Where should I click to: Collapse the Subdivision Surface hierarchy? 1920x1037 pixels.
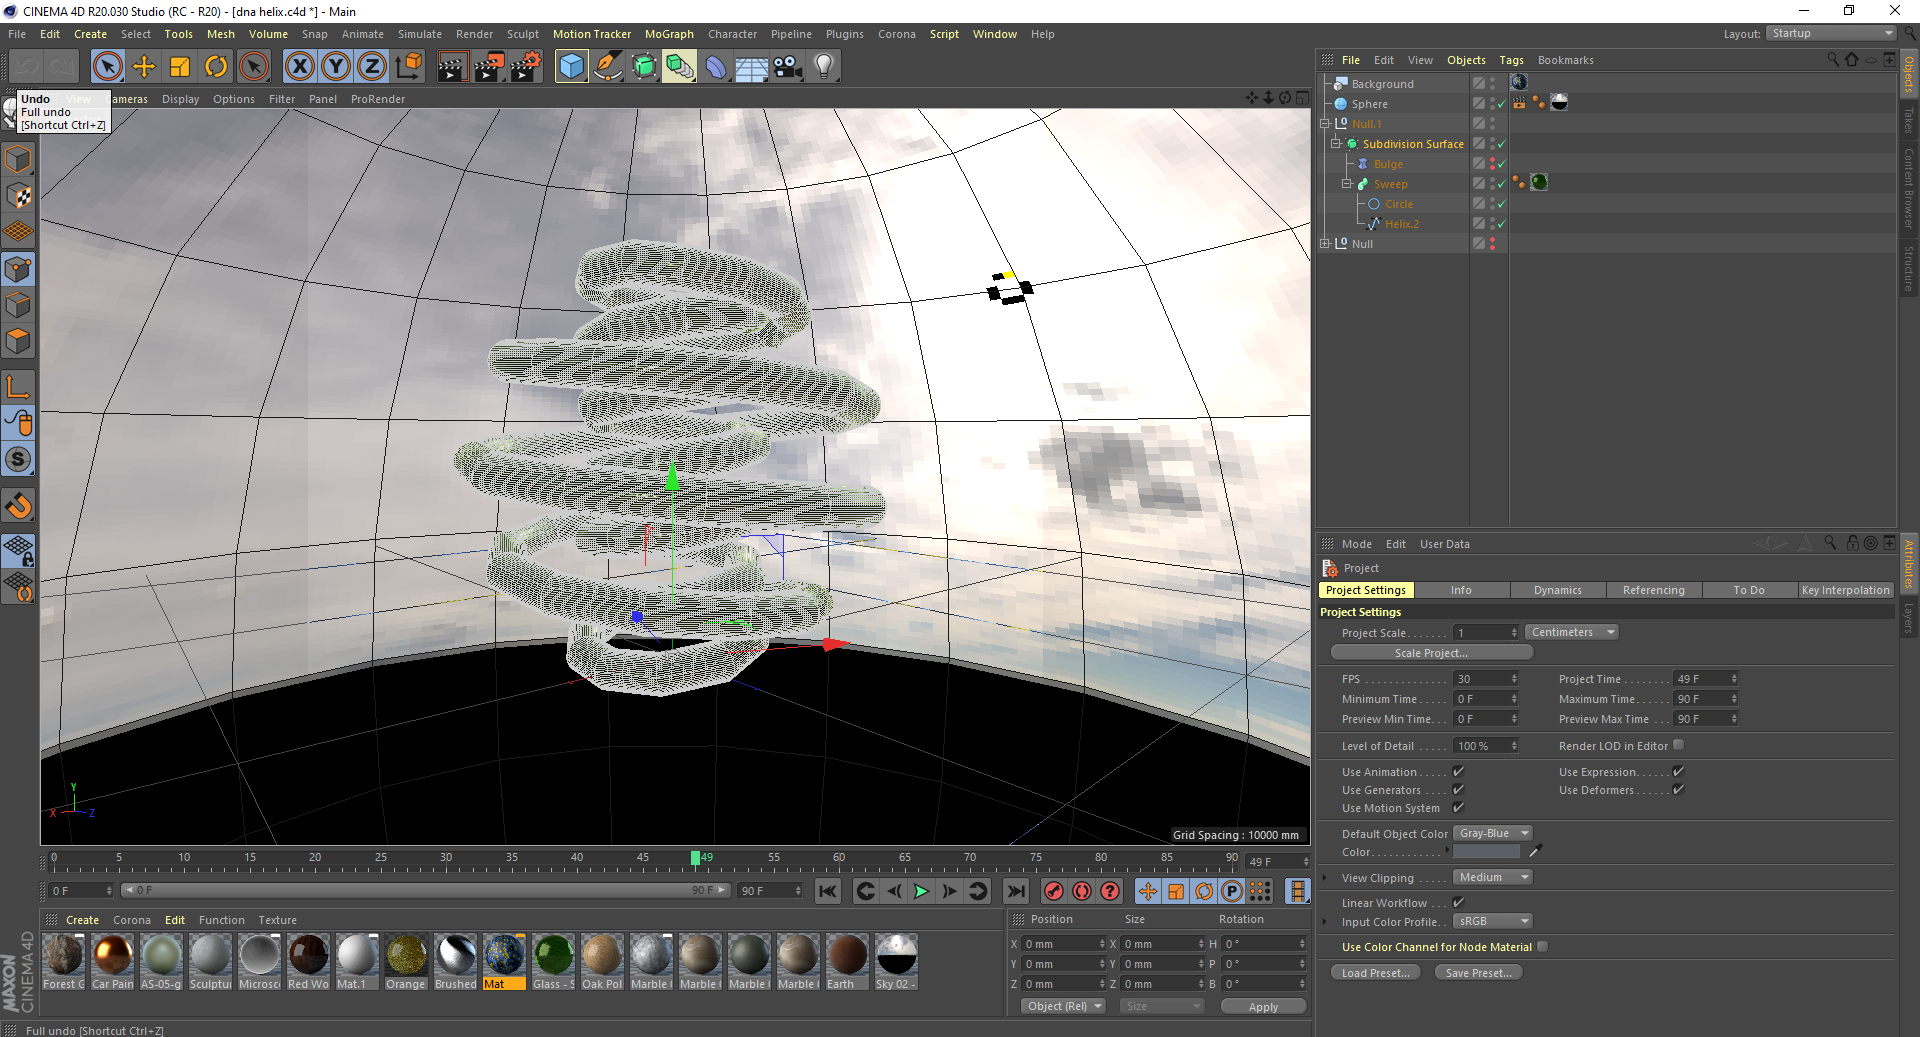pyautogui.click(x=1335, y=144)
